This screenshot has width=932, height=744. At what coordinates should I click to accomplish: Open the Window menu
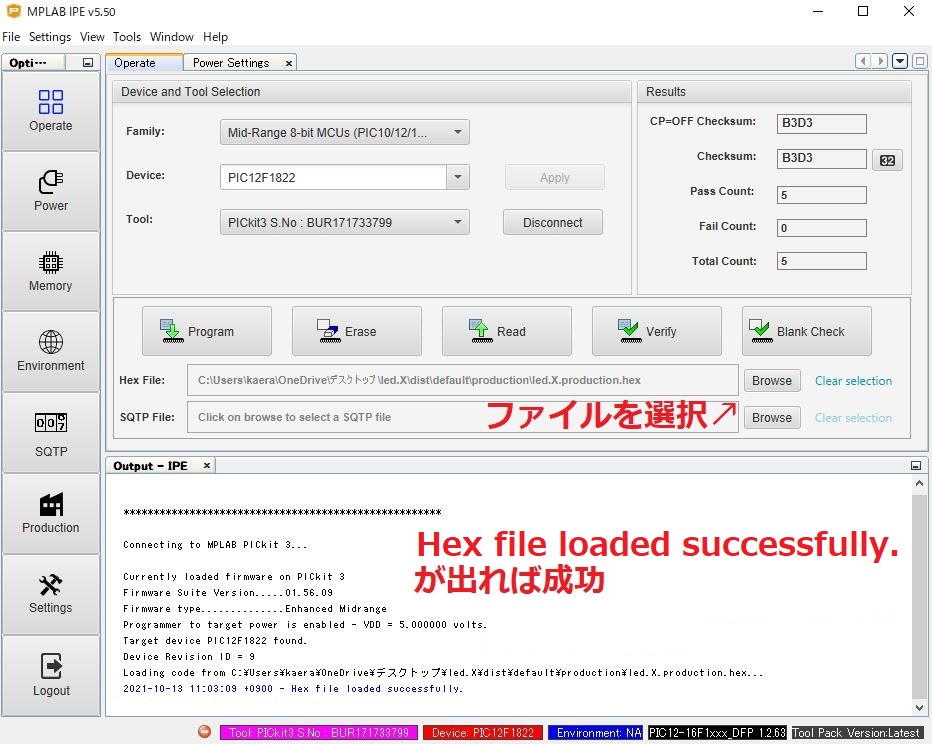[x=171, y=37]
